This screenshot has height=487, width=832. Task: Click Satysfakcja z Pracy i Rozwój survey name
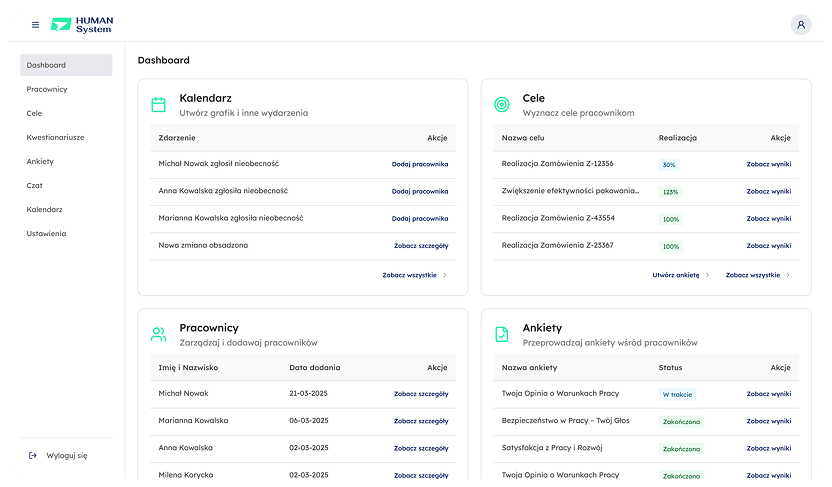pyautogui.click(x=552, y=447)
